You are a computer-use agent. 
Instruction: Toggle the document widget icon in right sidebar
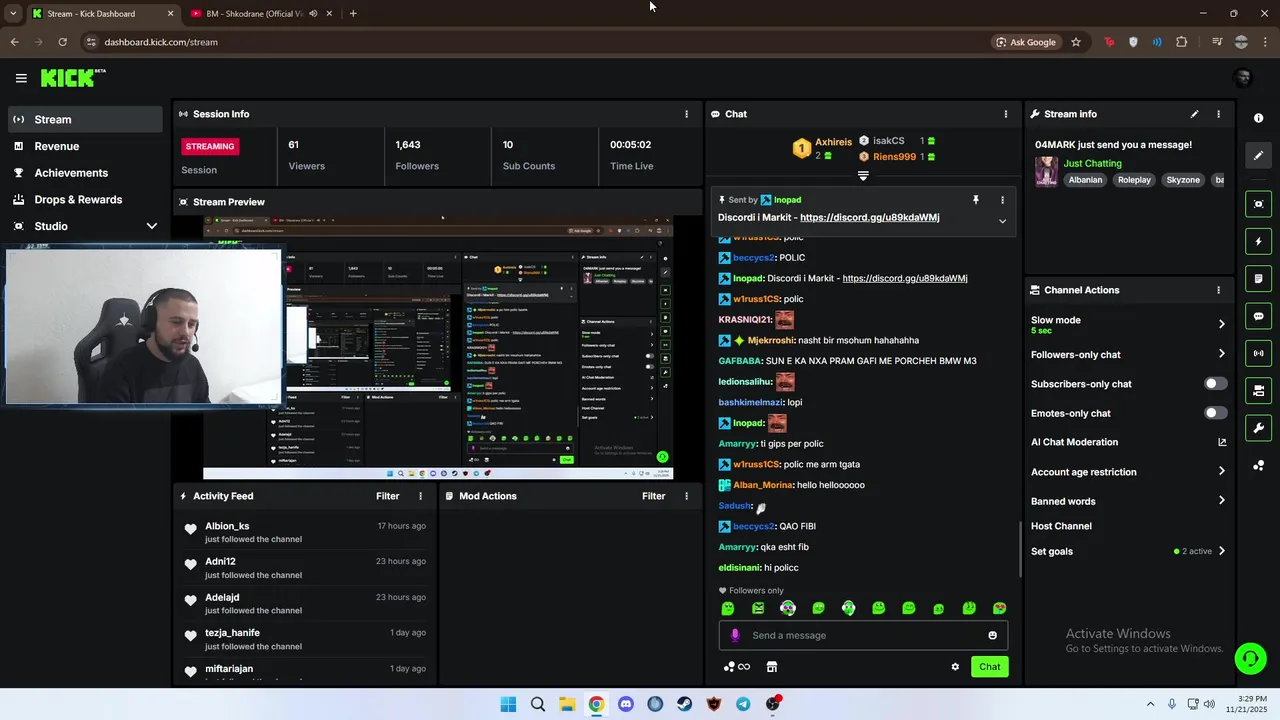[1258, 278]
